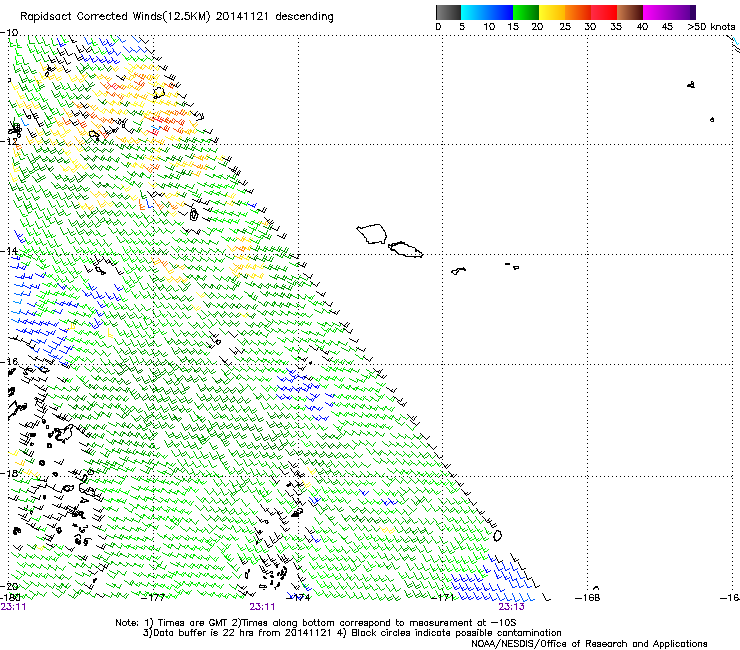Click the orange 25–30 knots legend color
740x650 pixels.
[578, 12]
